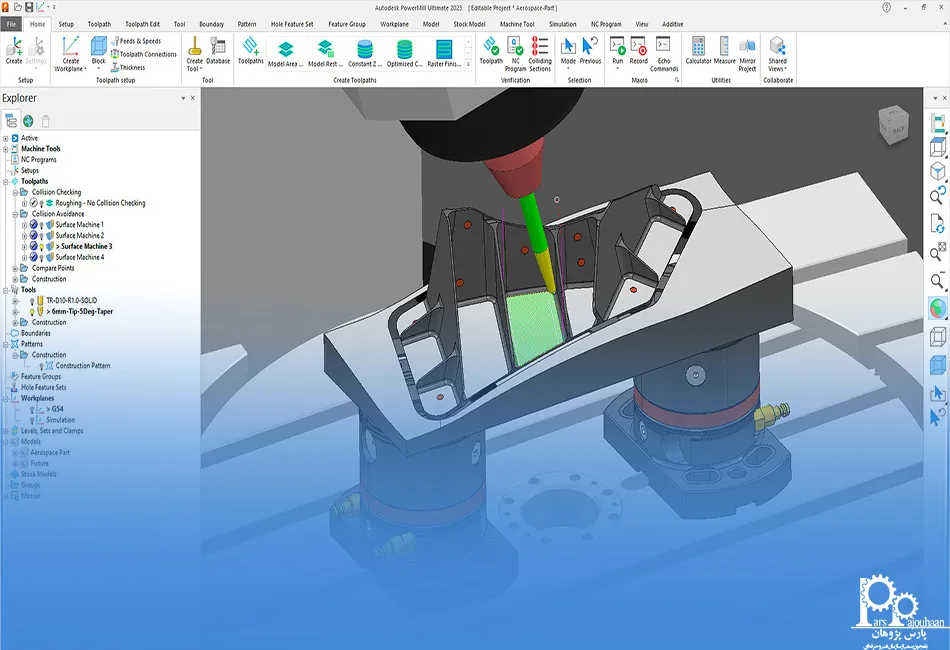Click Feeds & Speeds button
The image size is (950, 650).
[140, 41]
